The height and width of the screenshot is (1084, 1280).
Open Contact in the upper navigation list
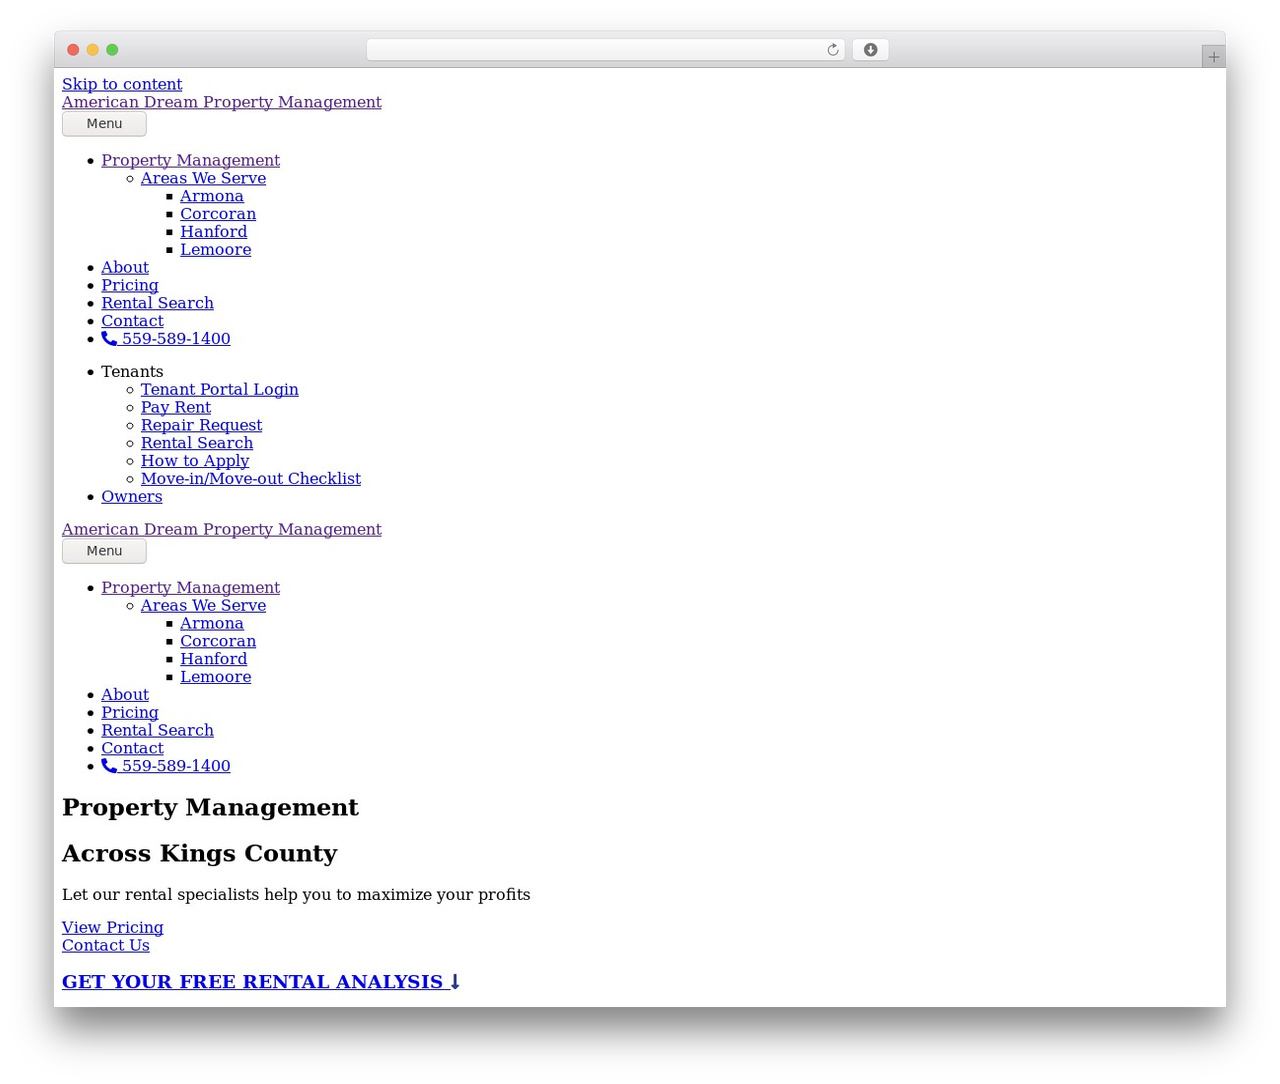tap(132, 321)
